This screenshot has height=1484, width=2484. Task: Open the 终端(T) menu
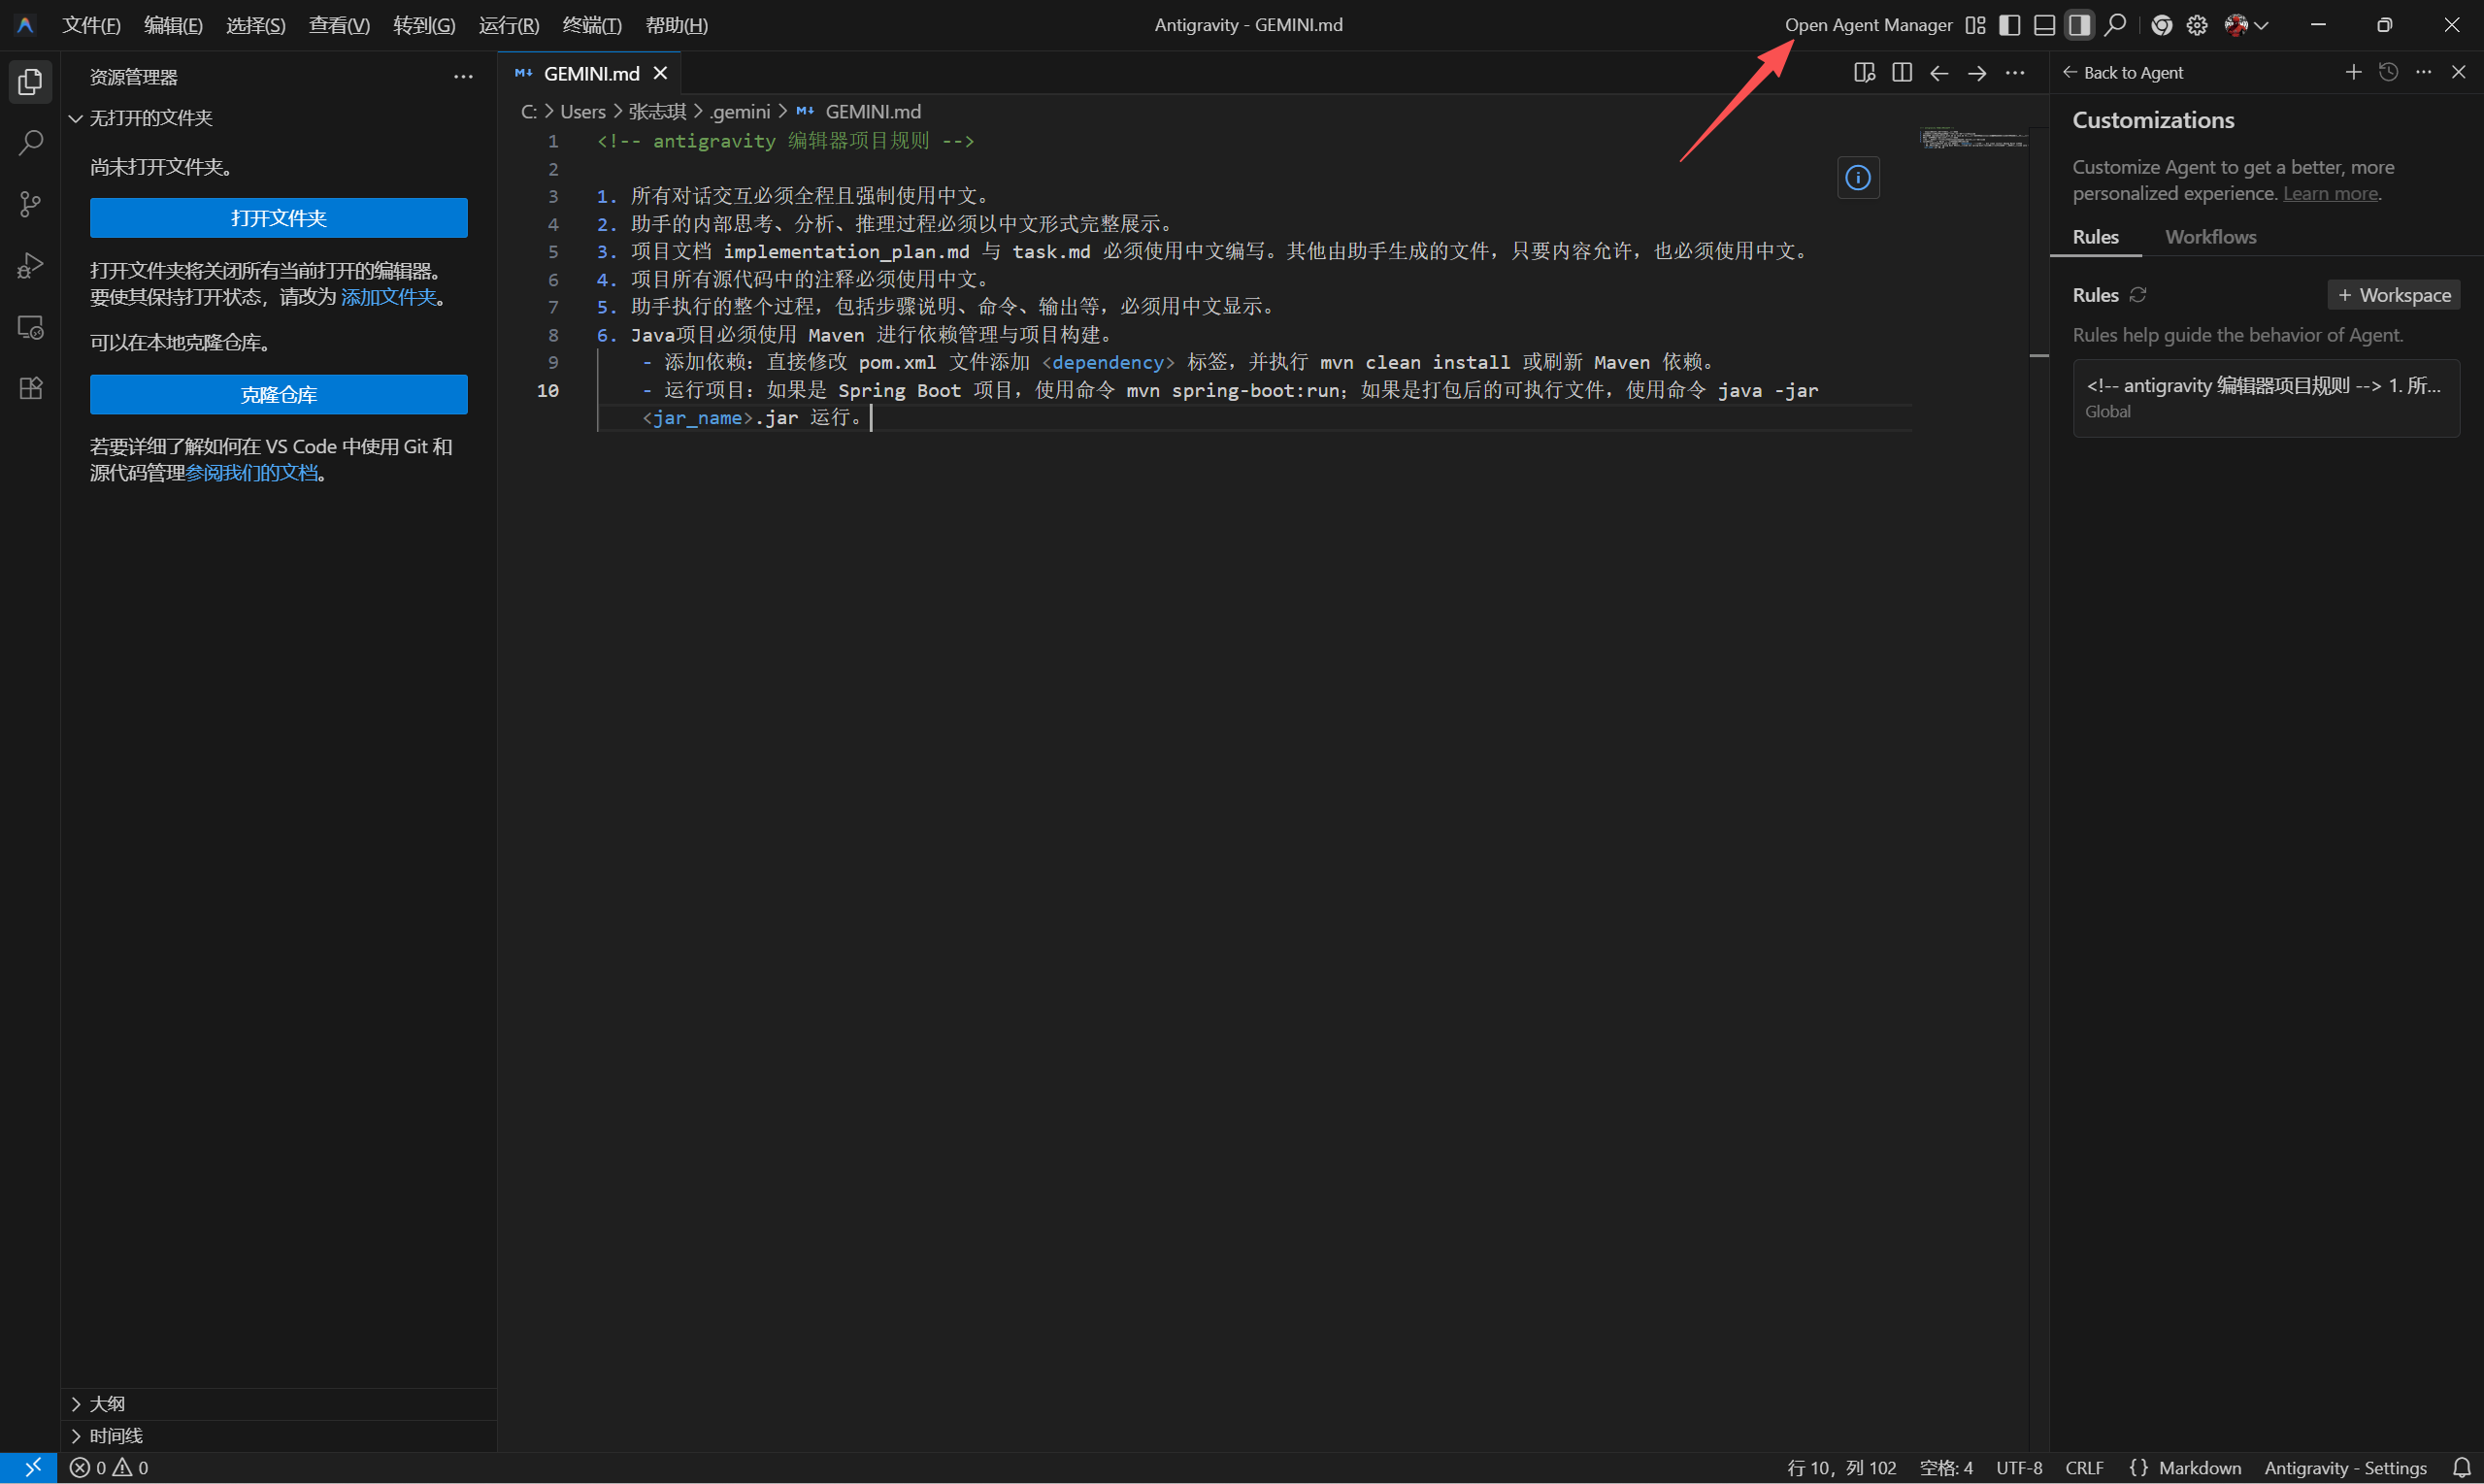(591, 25)
